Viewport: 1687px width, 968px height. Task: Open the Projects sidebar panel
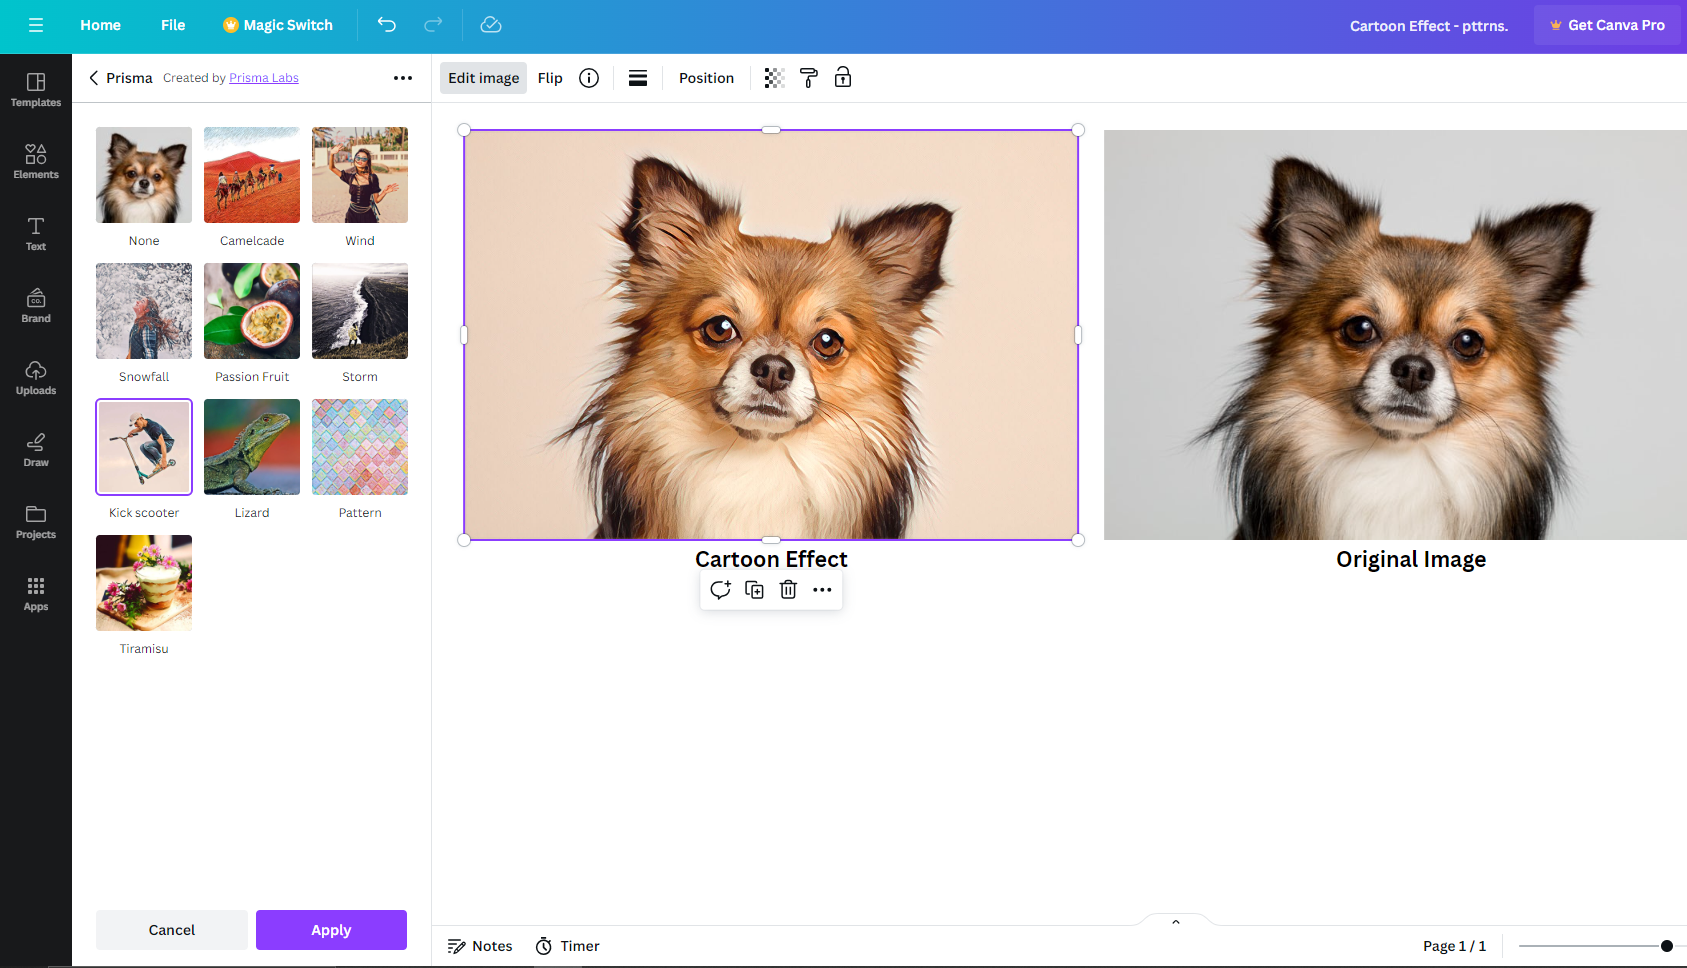(x=36, y=522)
